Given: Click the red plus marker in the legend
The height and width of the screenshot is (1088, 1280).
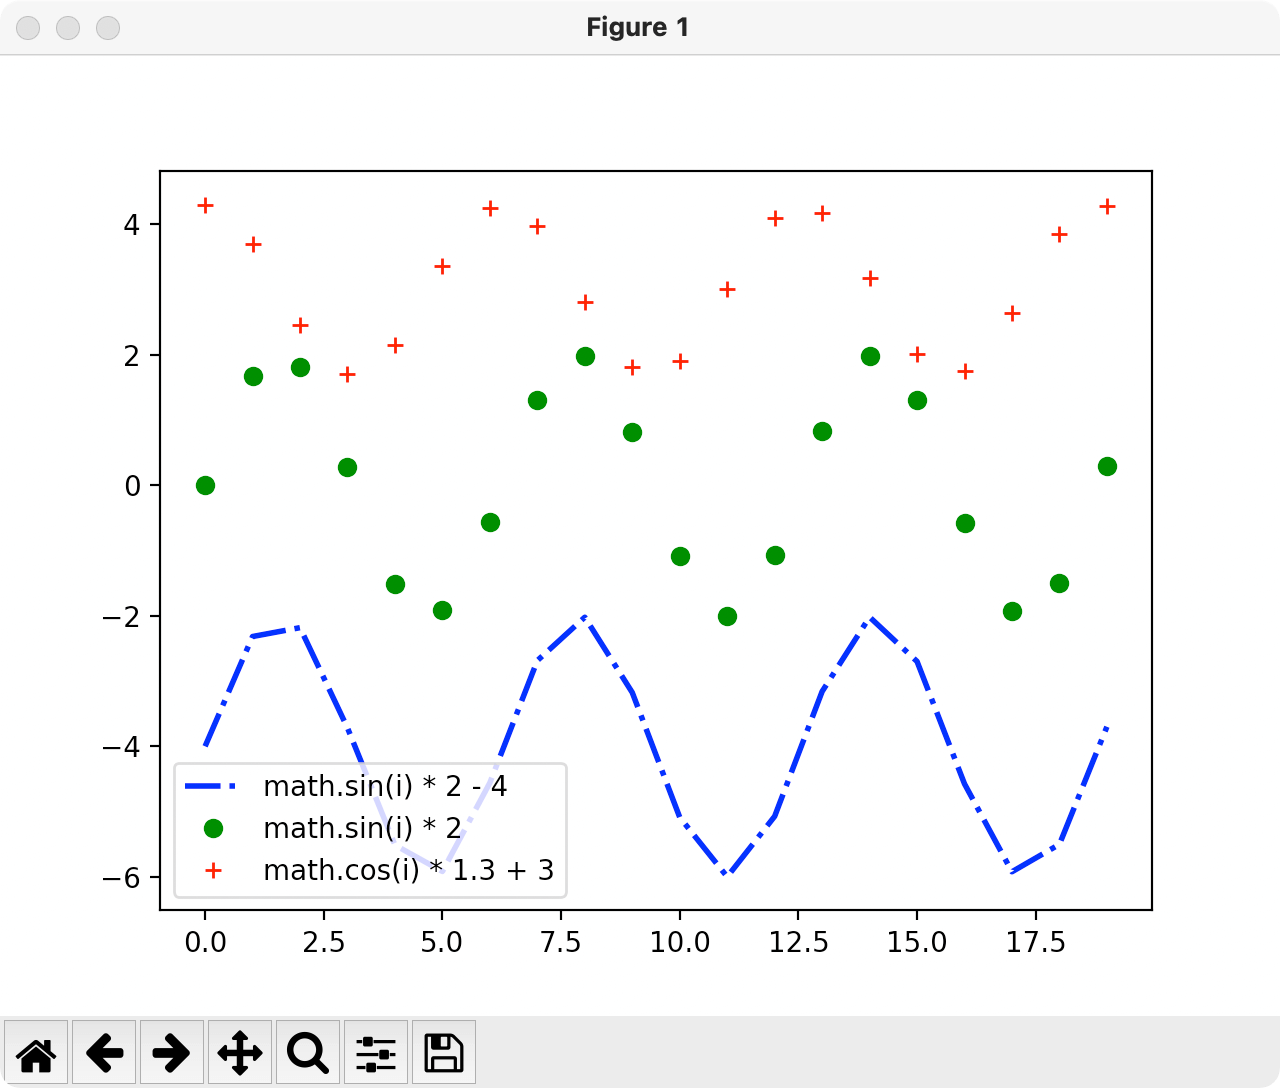Looking at the screenshot, I should 213,871.
